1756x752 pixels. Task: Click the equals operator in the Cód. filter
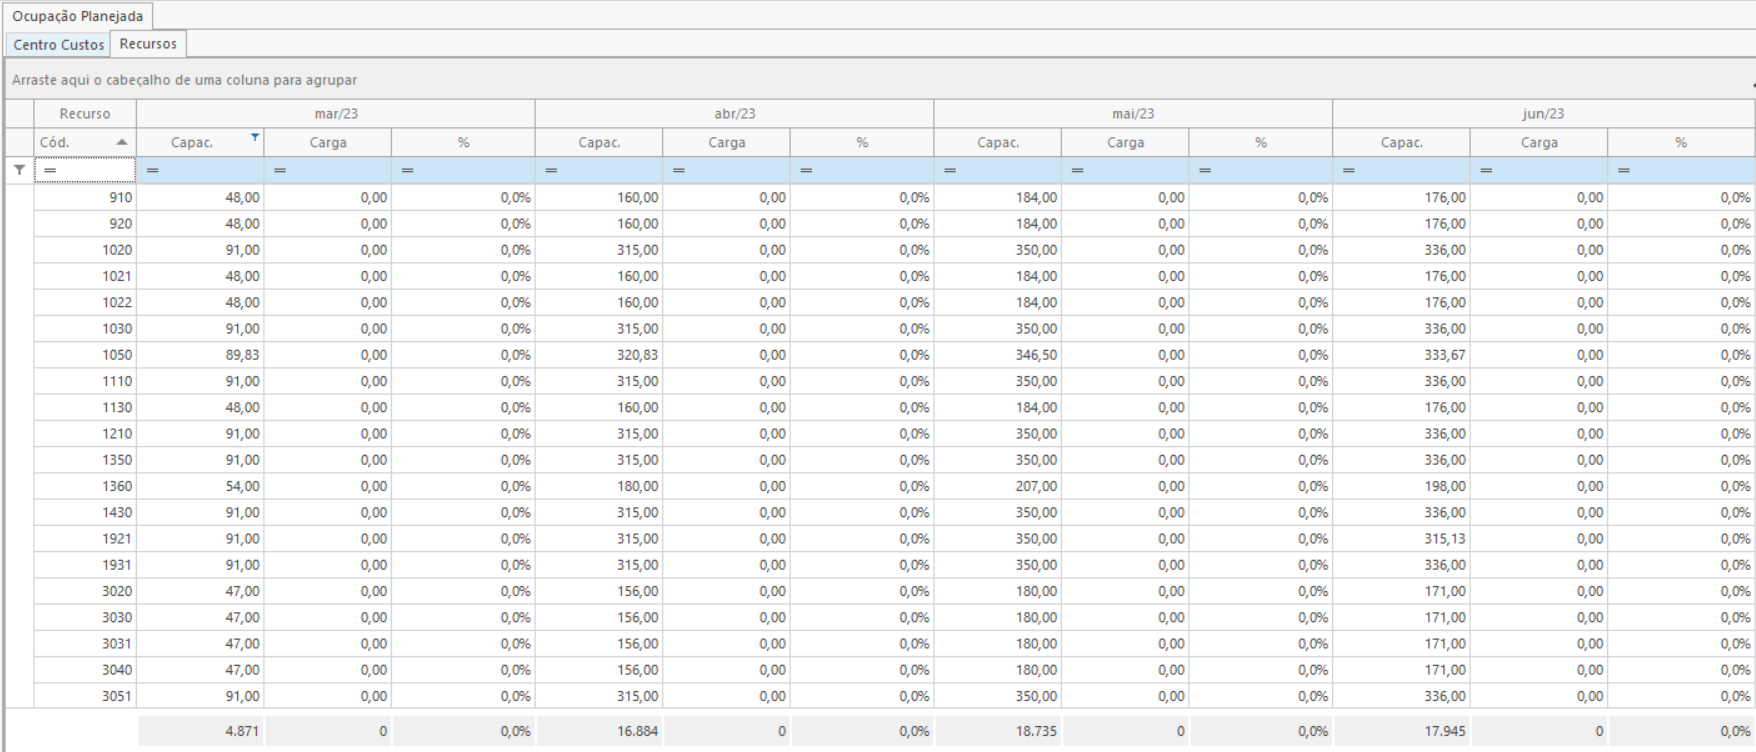[50, 171]
